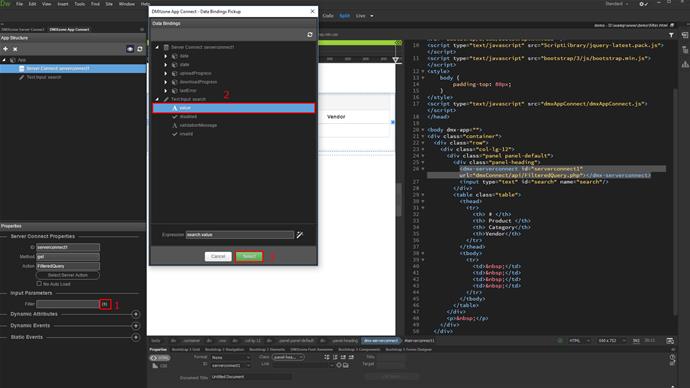Image resolution: width=690 pixels, height=388 pixels.
Task: Click the green Select button in dialog
Action: pos(249,256)
